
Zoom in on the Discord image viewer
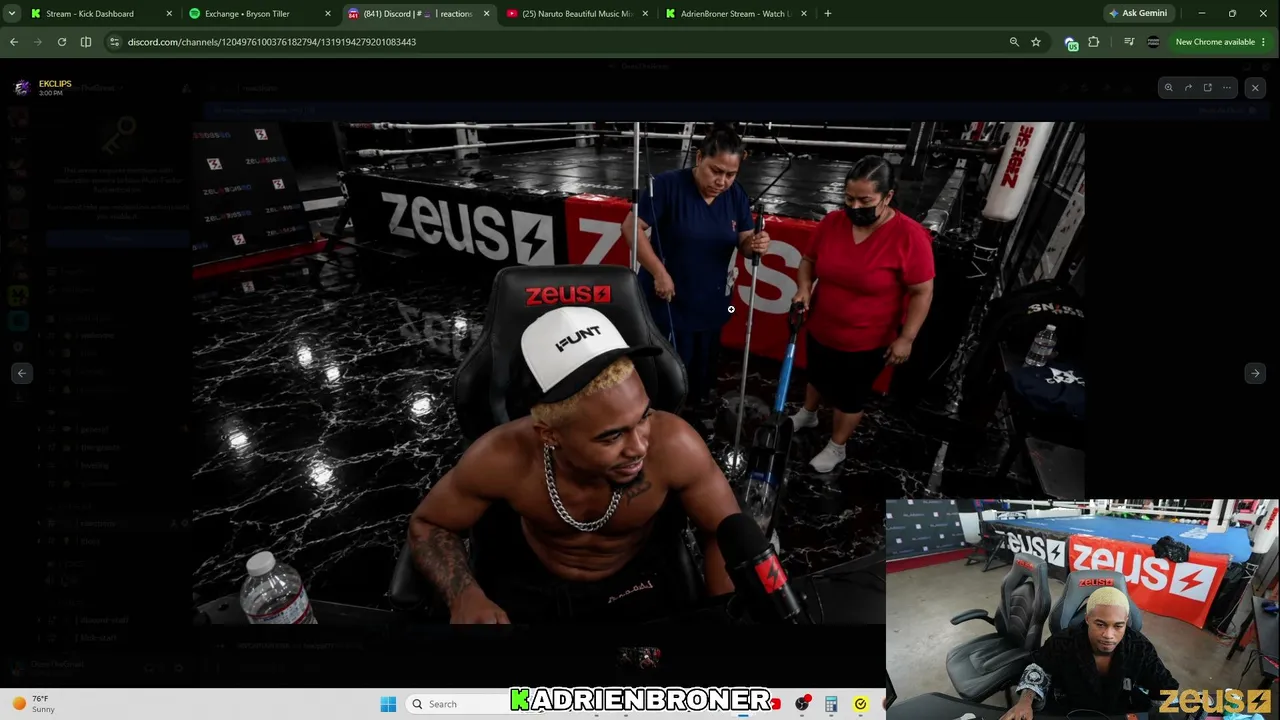(1168, 88)
